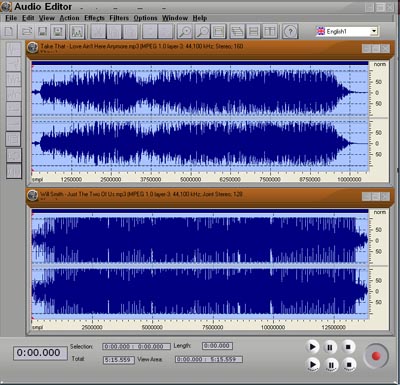Click the 8750000 mark in Take That ruler
The height and width of the screenshot is (385, 400).
(x=310, y=179)
